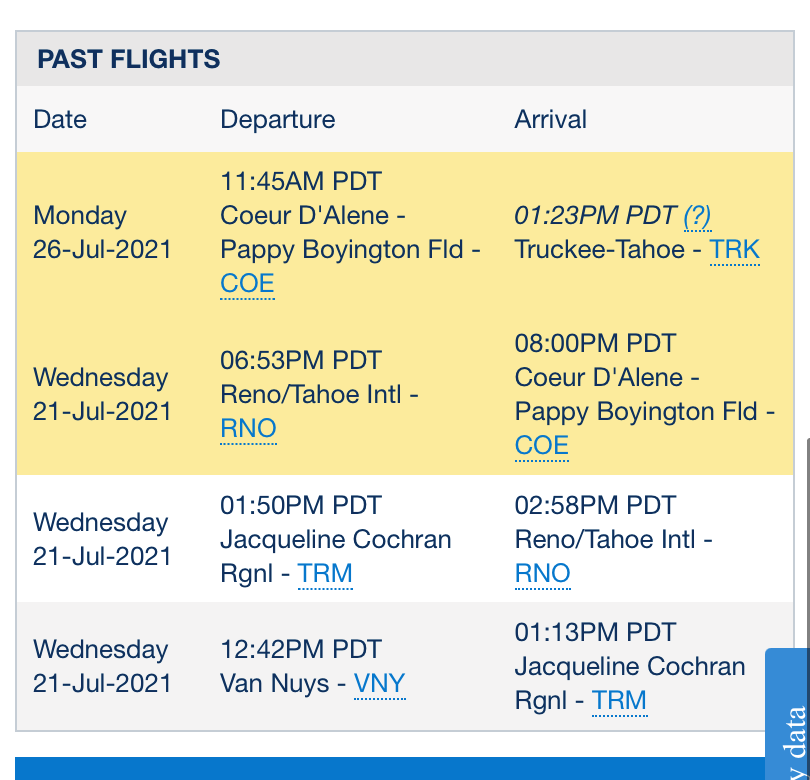Click the Departure column header

point(278,120)
